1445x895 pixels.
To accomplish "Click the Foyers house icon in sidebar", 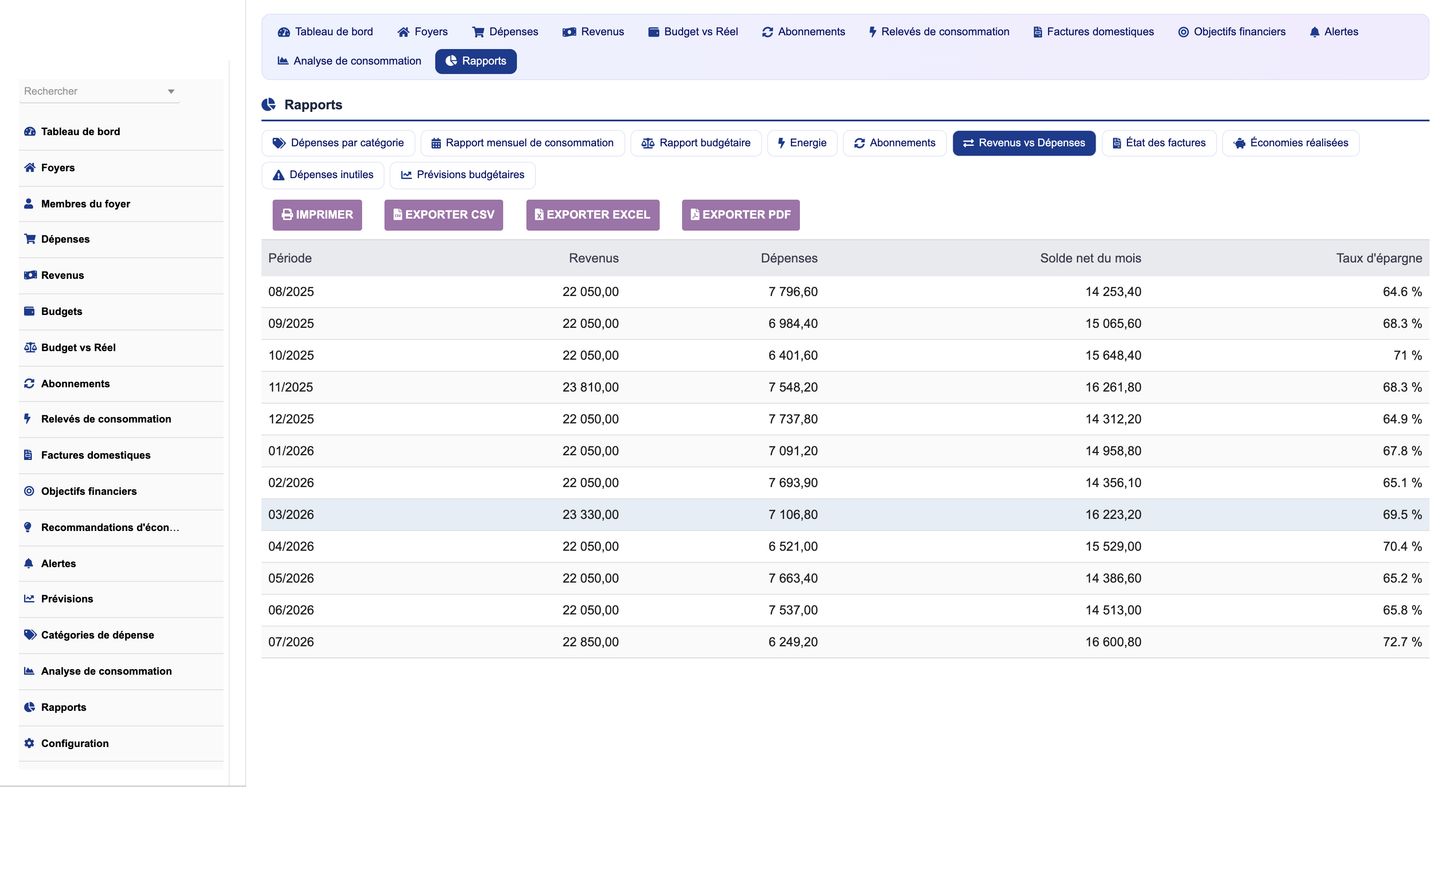I will [30, 168].
